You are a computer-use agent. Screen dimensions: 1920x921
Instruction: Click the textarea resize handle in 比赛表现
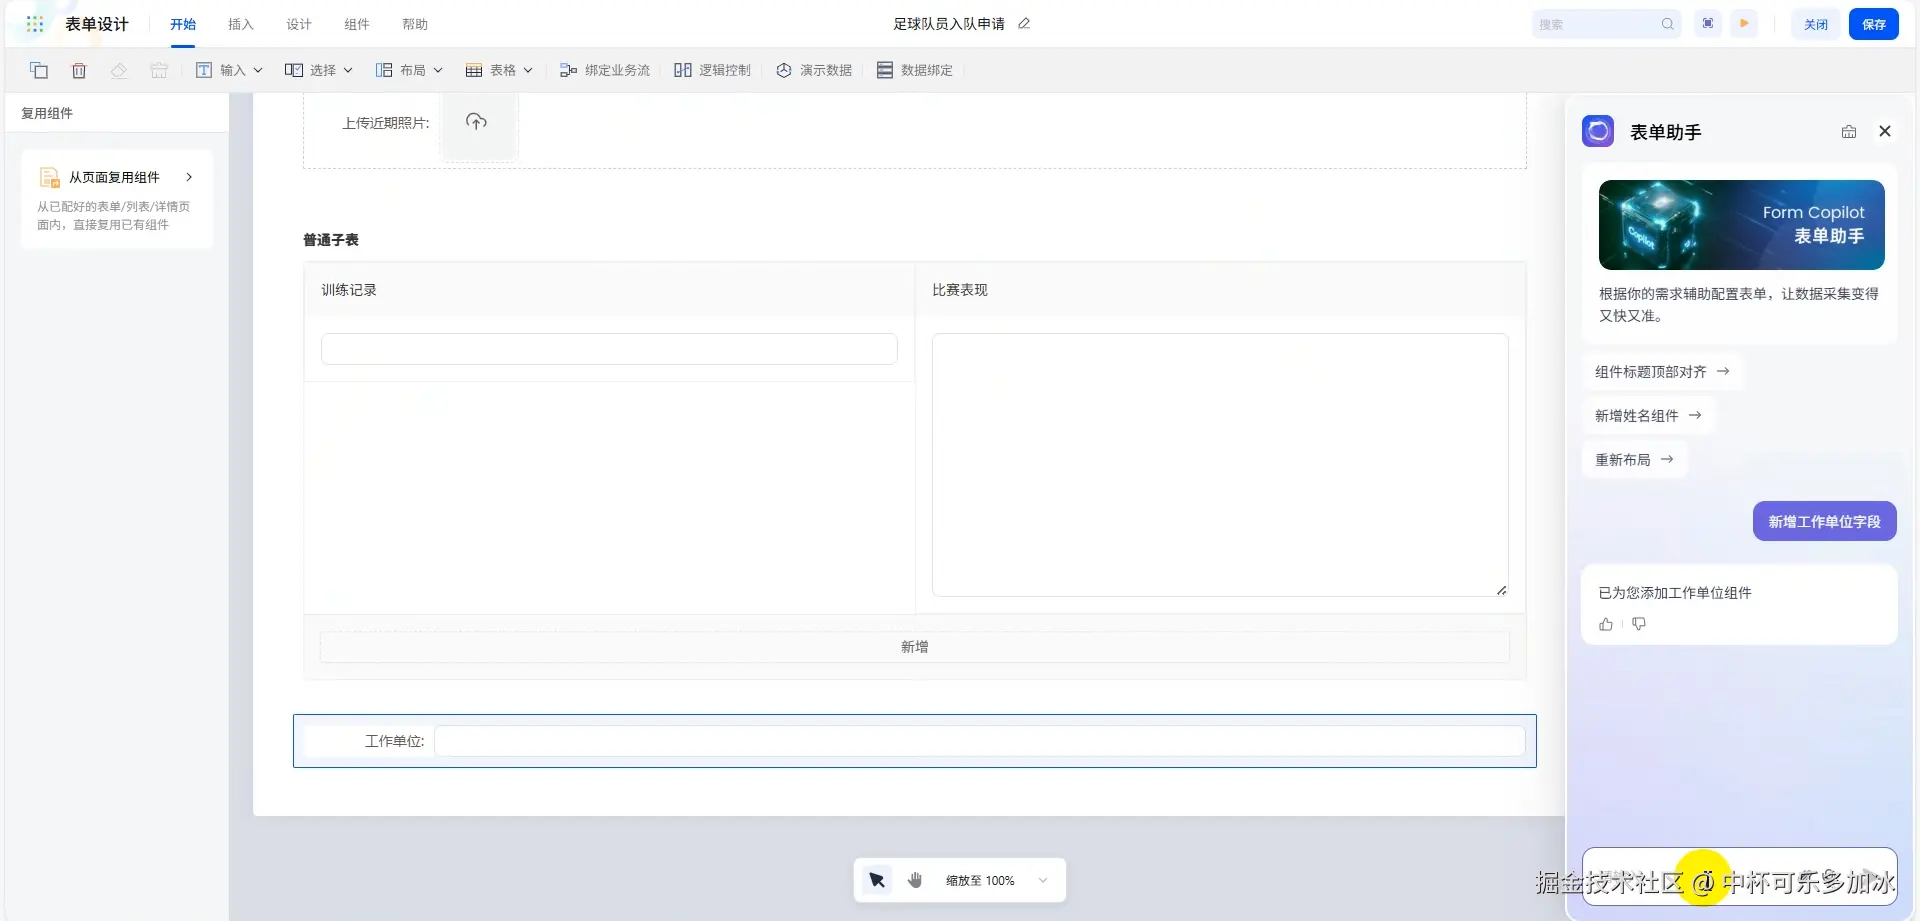click(1501, 590)
